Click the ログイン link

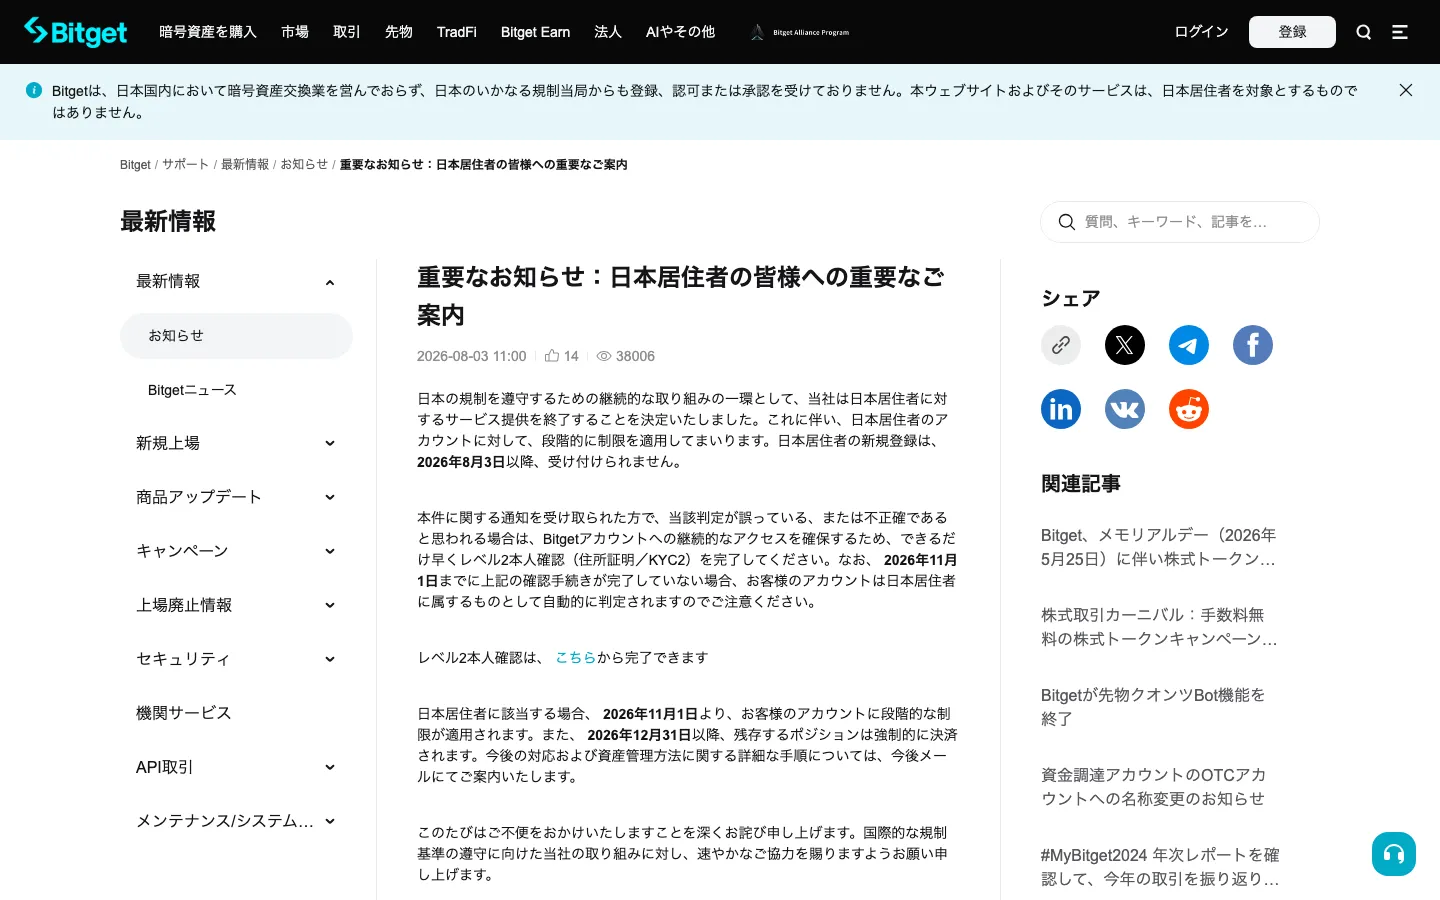pos(1201,32)
